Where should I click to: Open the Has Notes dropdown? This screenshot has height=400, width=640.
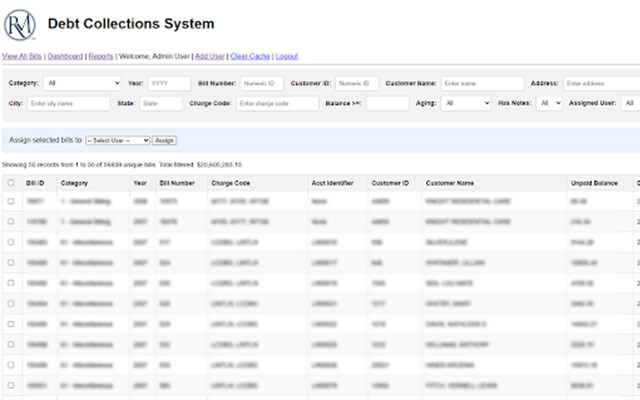[549, 103]
